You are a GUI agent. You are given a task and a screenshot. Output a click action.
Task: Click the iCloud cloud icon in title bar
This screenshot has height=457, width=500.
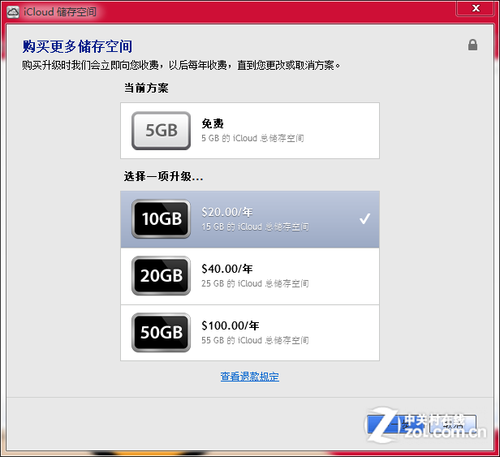tap(13, 12)
